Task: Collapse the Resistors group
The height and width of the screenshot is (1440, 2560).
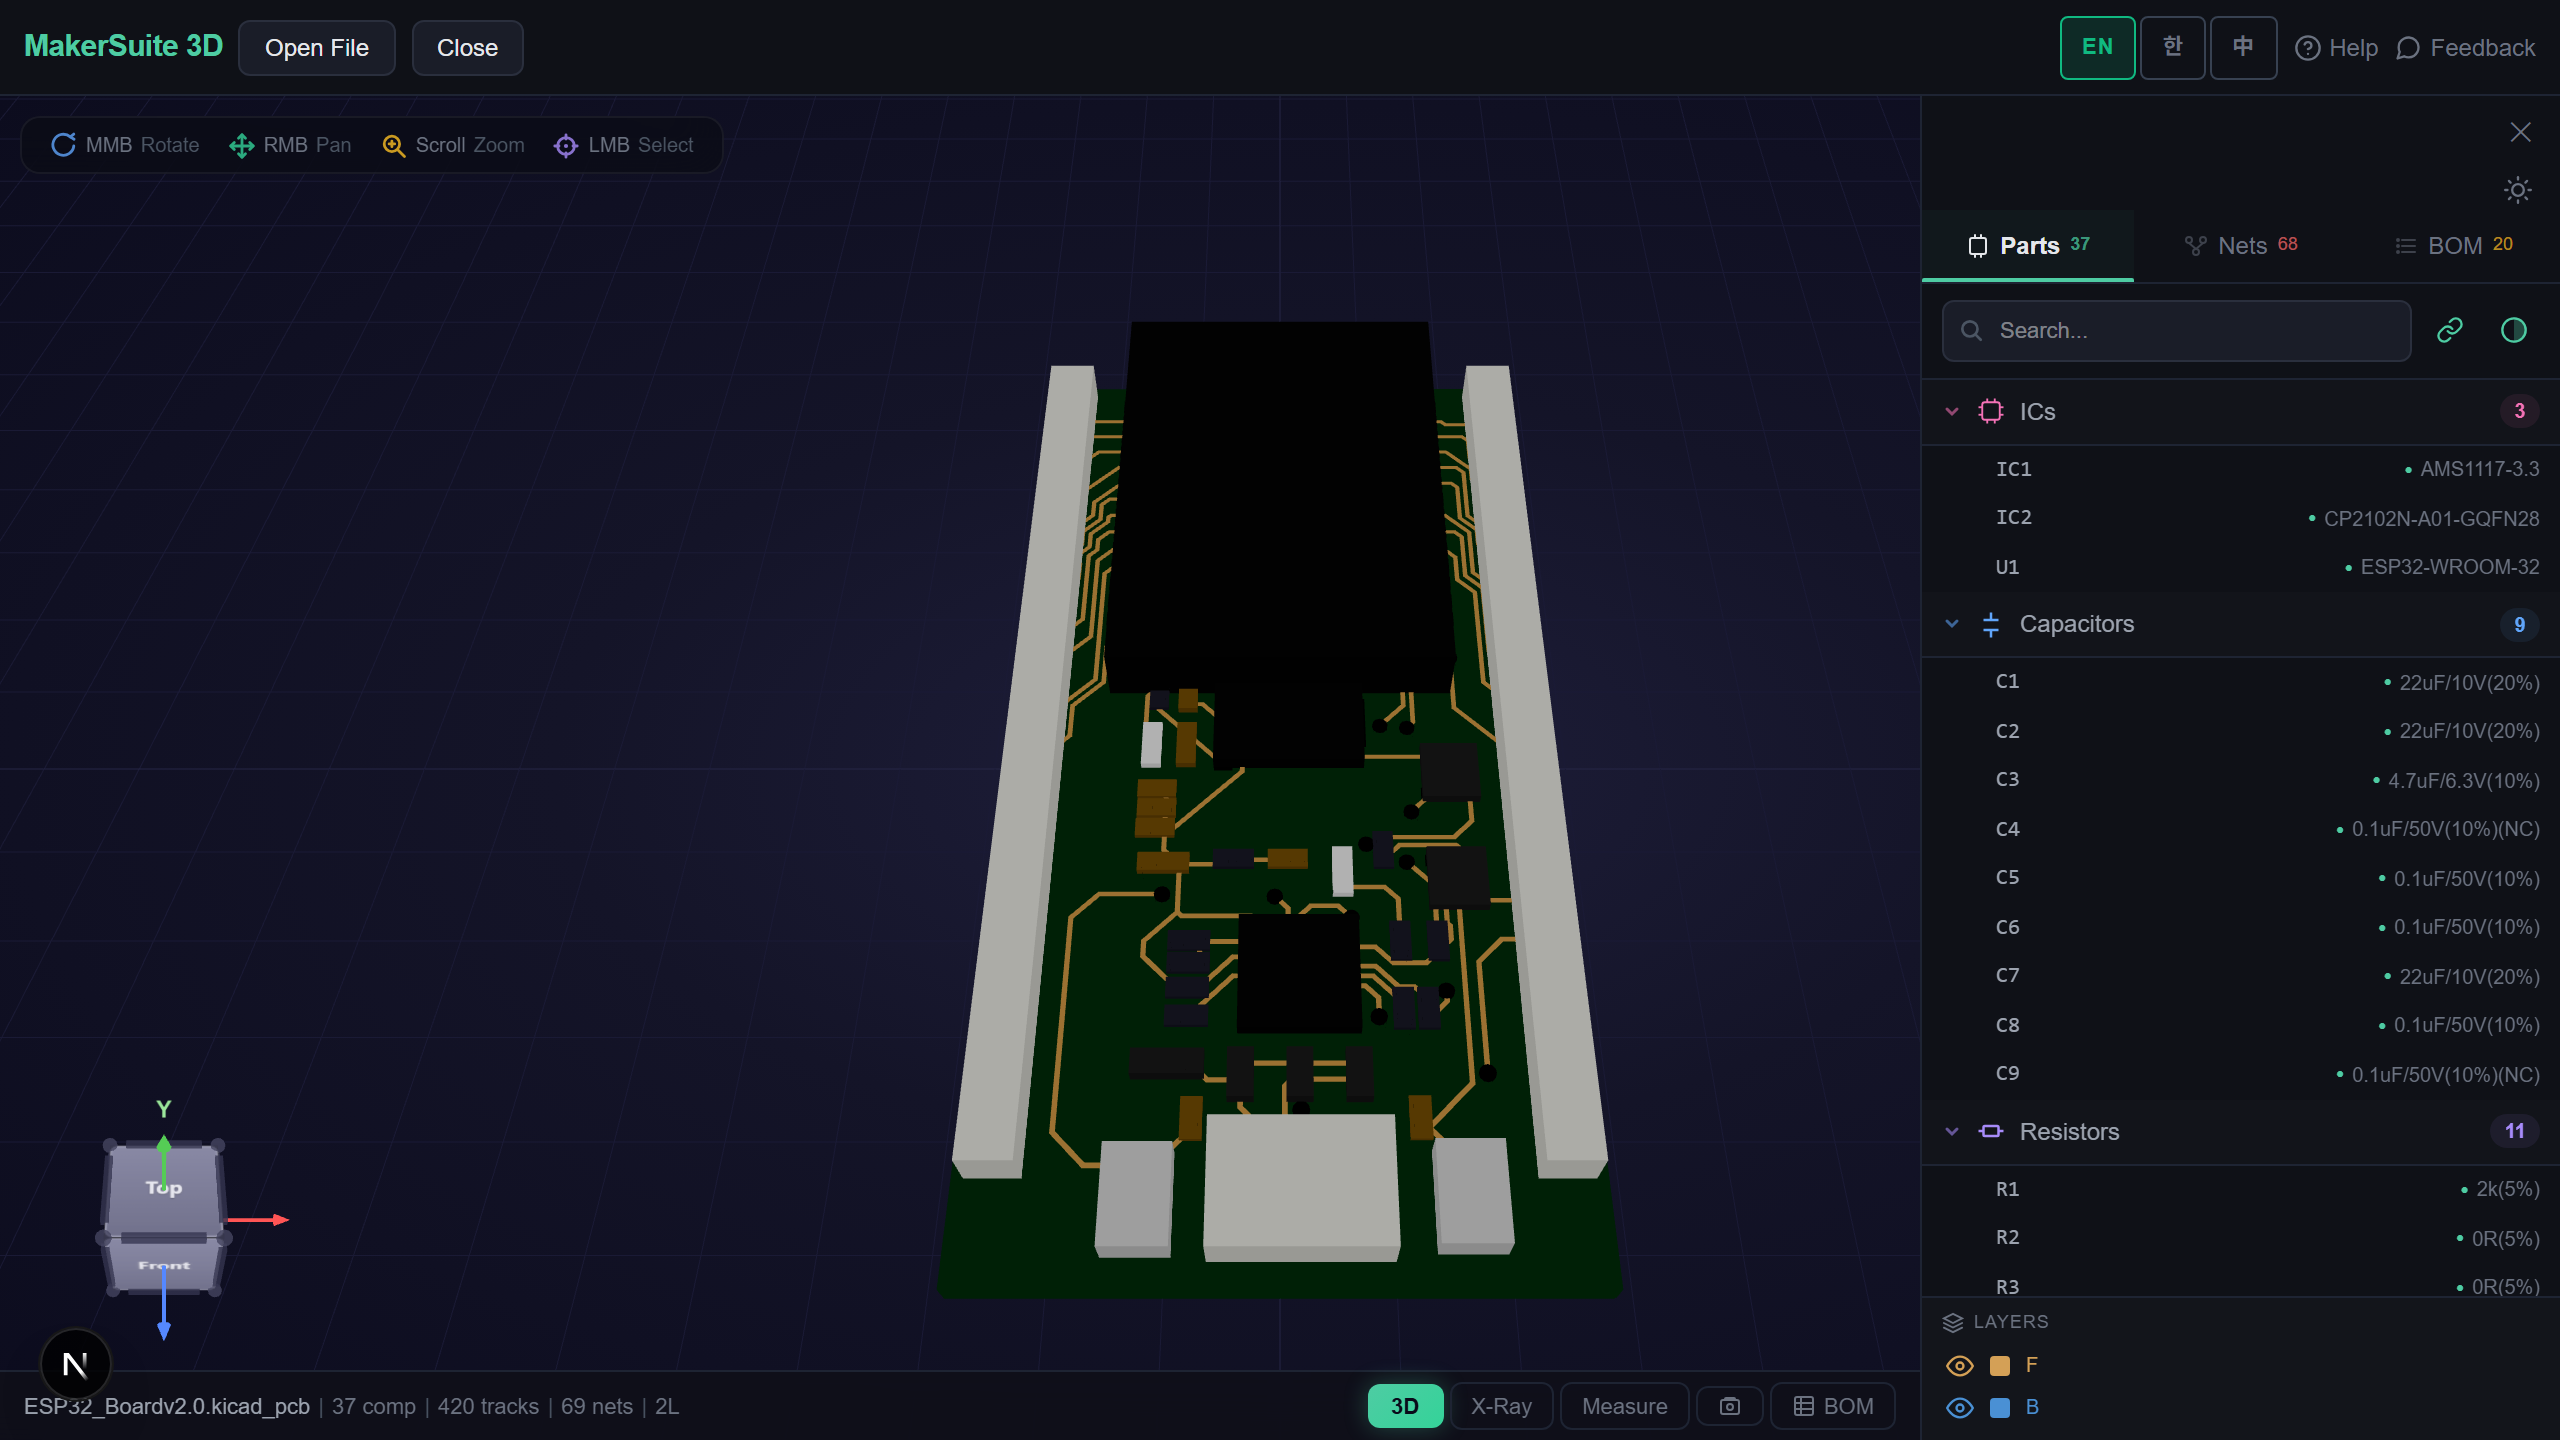Action: pyautogui.click(x=1951, y=1131)
